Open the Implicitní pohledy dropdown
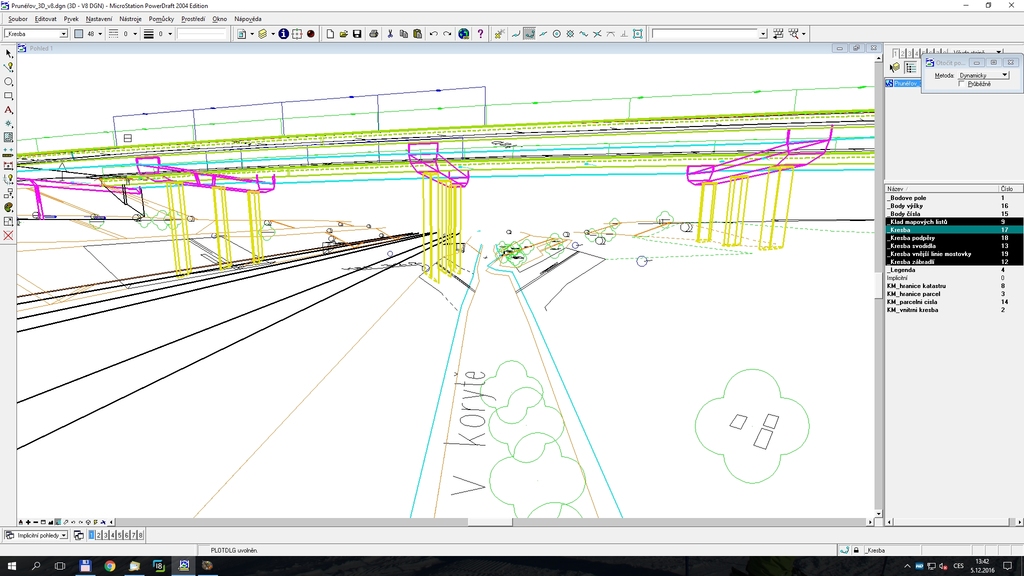Screen dimensions: 1024x576 coord(64,535)
